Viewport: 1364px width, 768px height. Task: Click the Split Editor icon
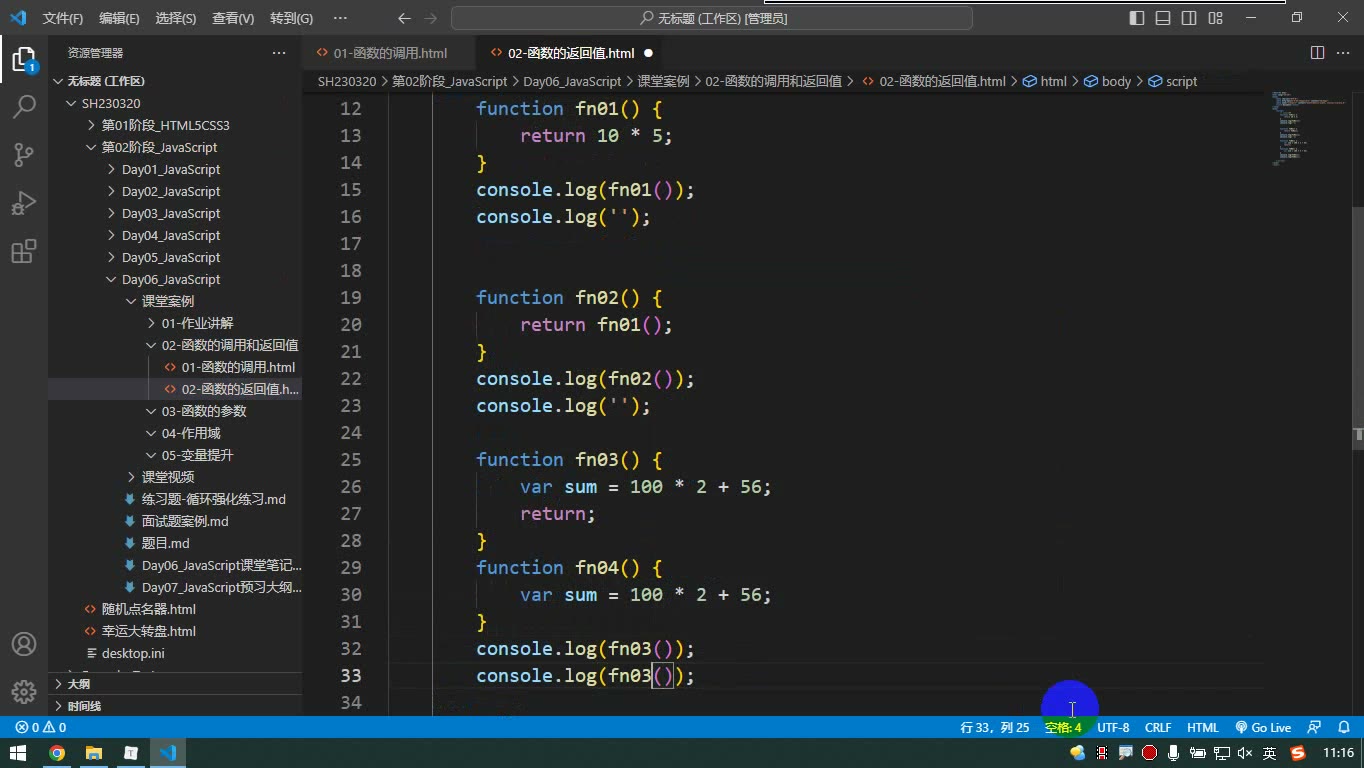[x=1318, y=53]
